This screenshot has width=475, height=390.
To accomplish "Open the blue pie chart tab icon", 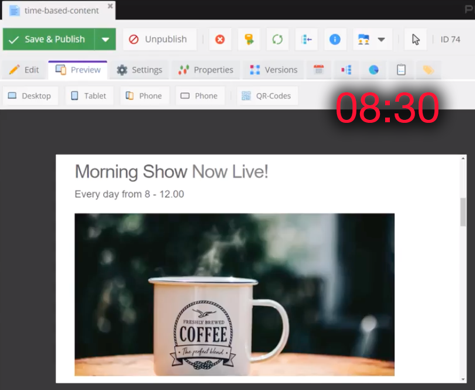I will coord(373,70).
